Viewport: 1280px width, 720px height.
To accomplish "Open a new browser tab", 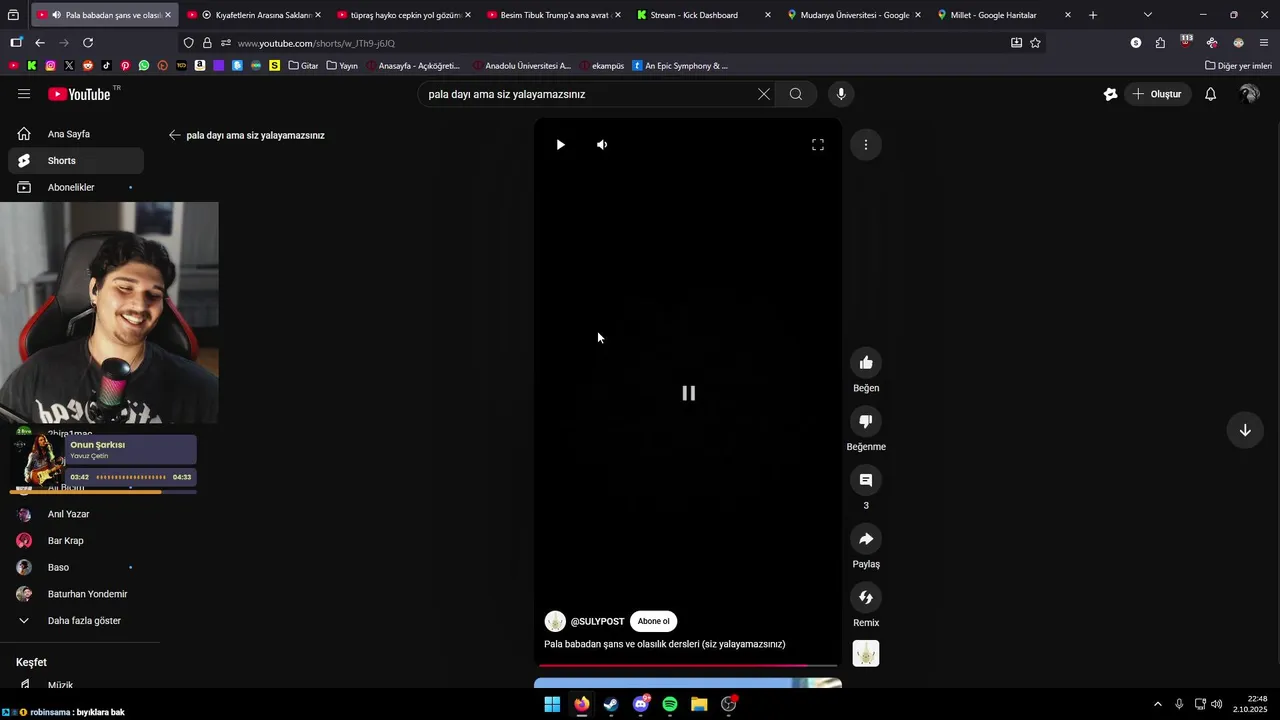I will coord(1093,15).
